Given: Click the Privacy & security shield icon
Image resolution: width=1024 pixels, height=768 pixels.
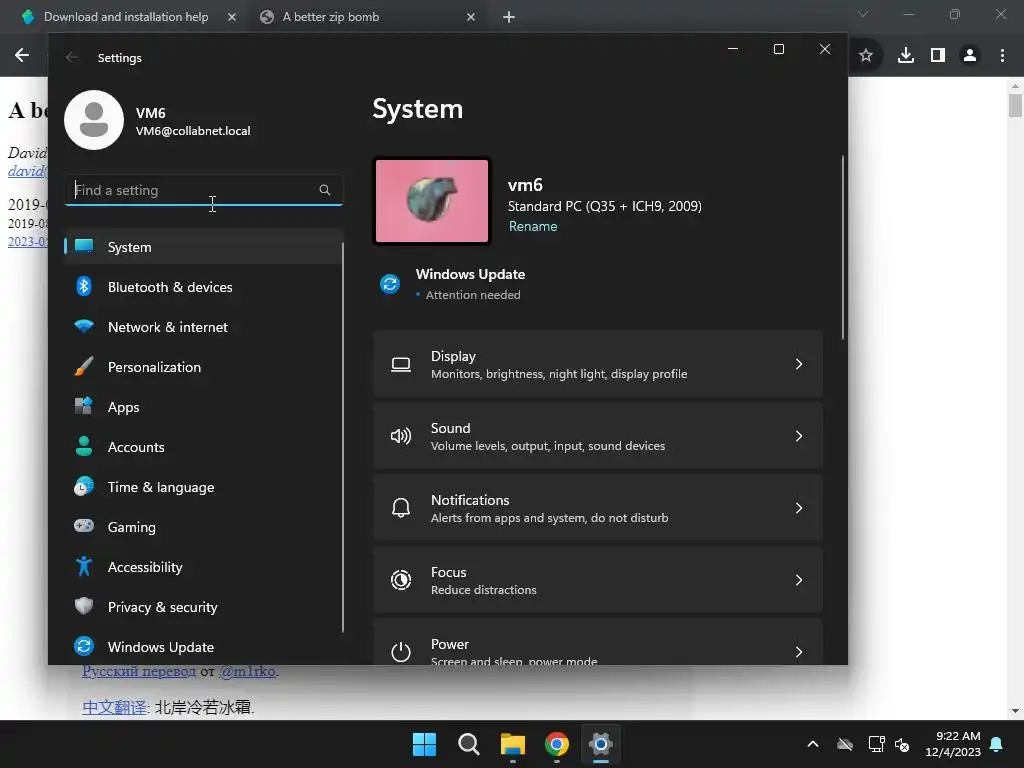Looking at the screenshot, I should click(84, 606).
